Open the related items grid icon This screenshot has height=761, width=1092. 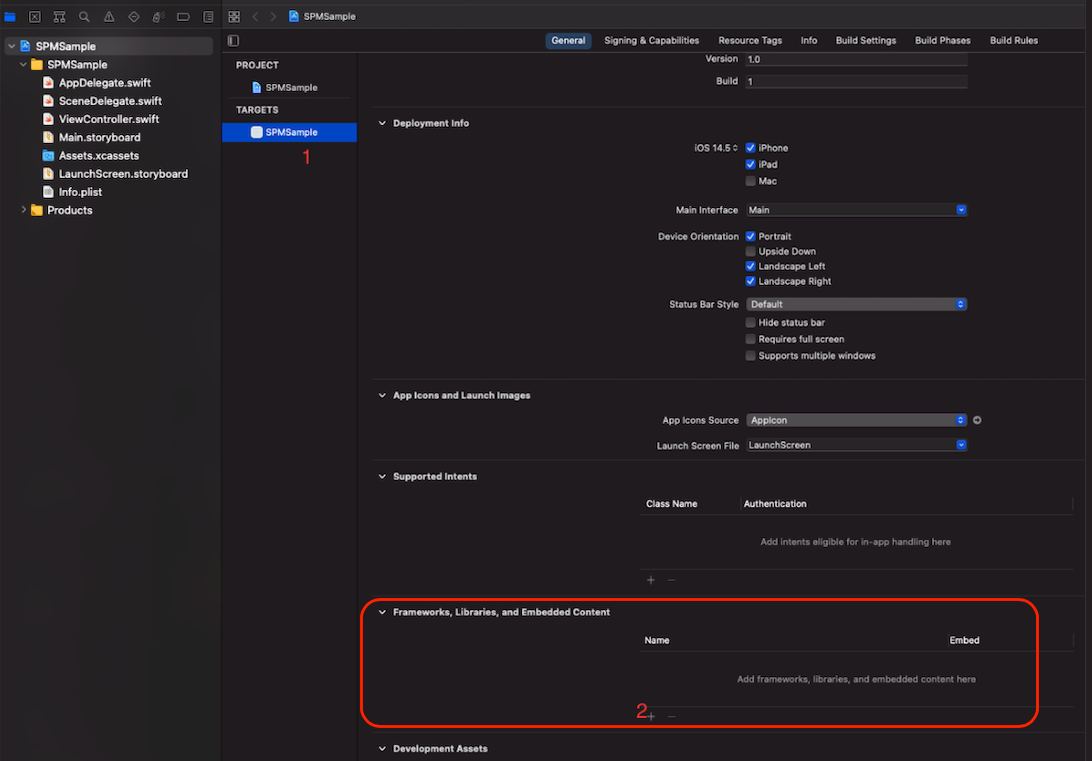[234, 17]
